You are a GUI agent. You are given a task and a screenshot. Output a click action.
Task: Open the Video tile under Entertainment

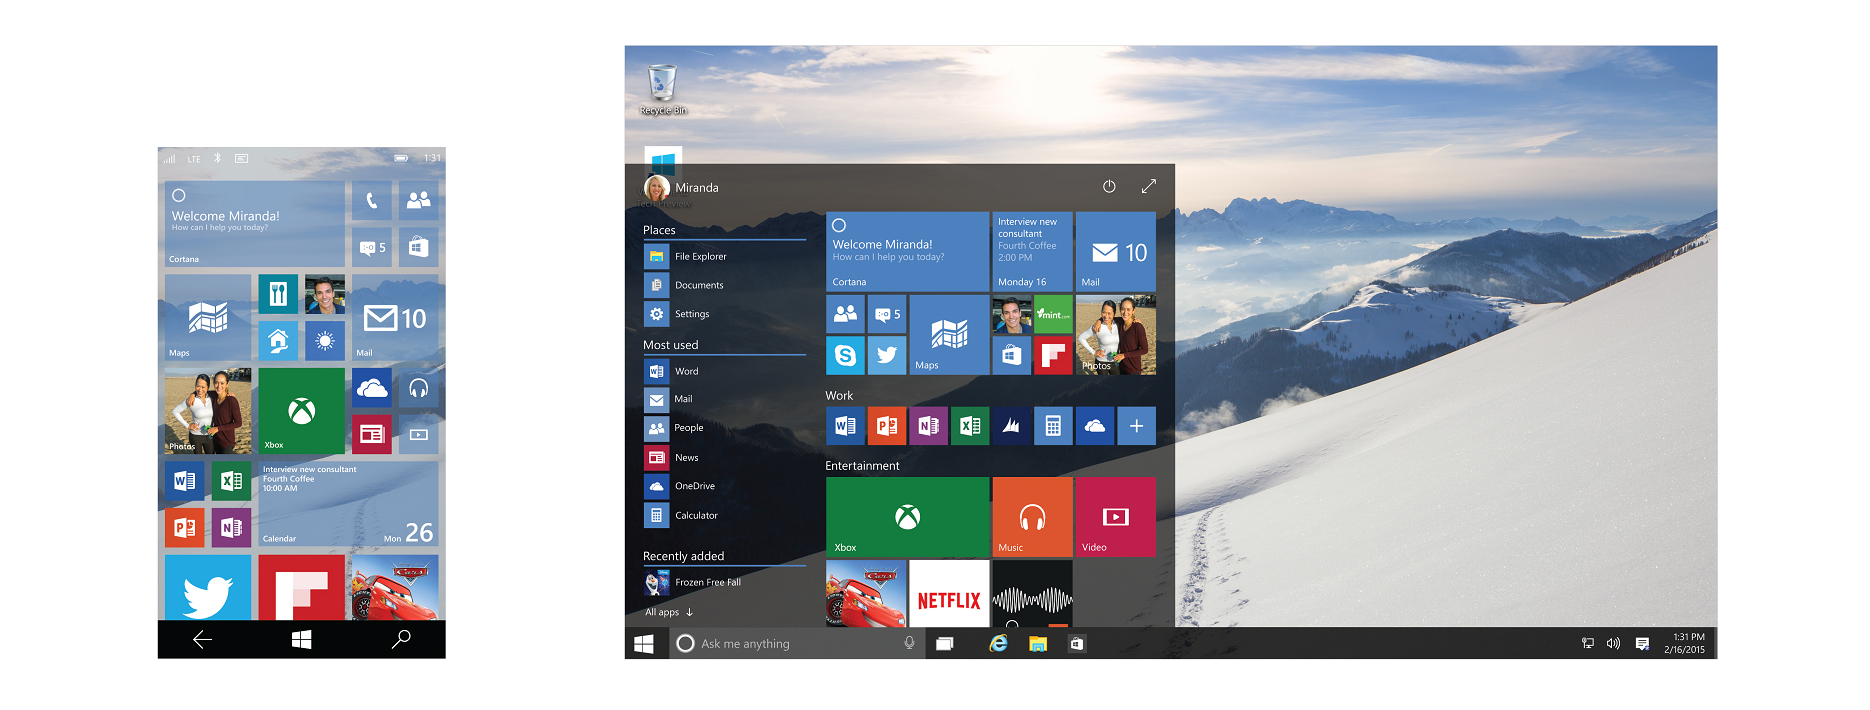[1116, 517]
